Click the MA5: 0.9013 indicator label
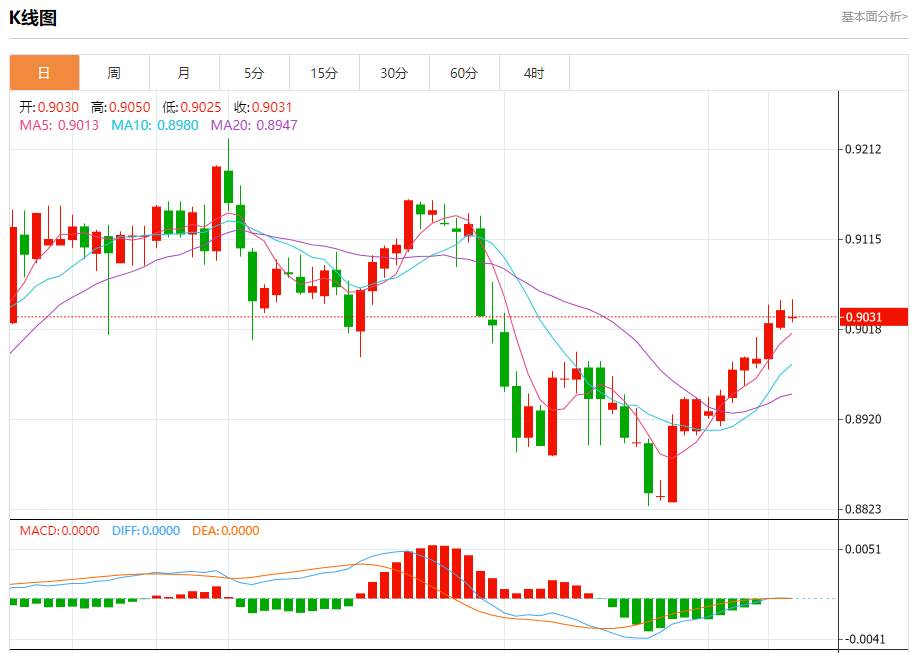The image size is (915, 653). pos(60,125)
